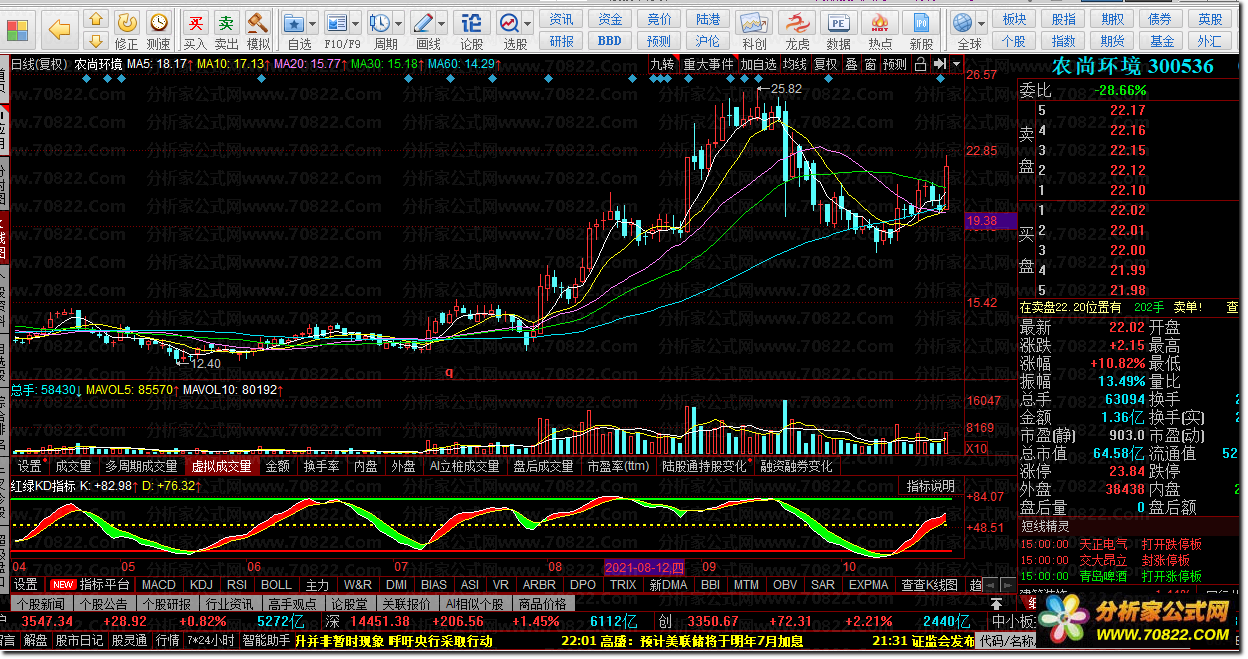Open the 修正 correction tool

coord(127,29)
